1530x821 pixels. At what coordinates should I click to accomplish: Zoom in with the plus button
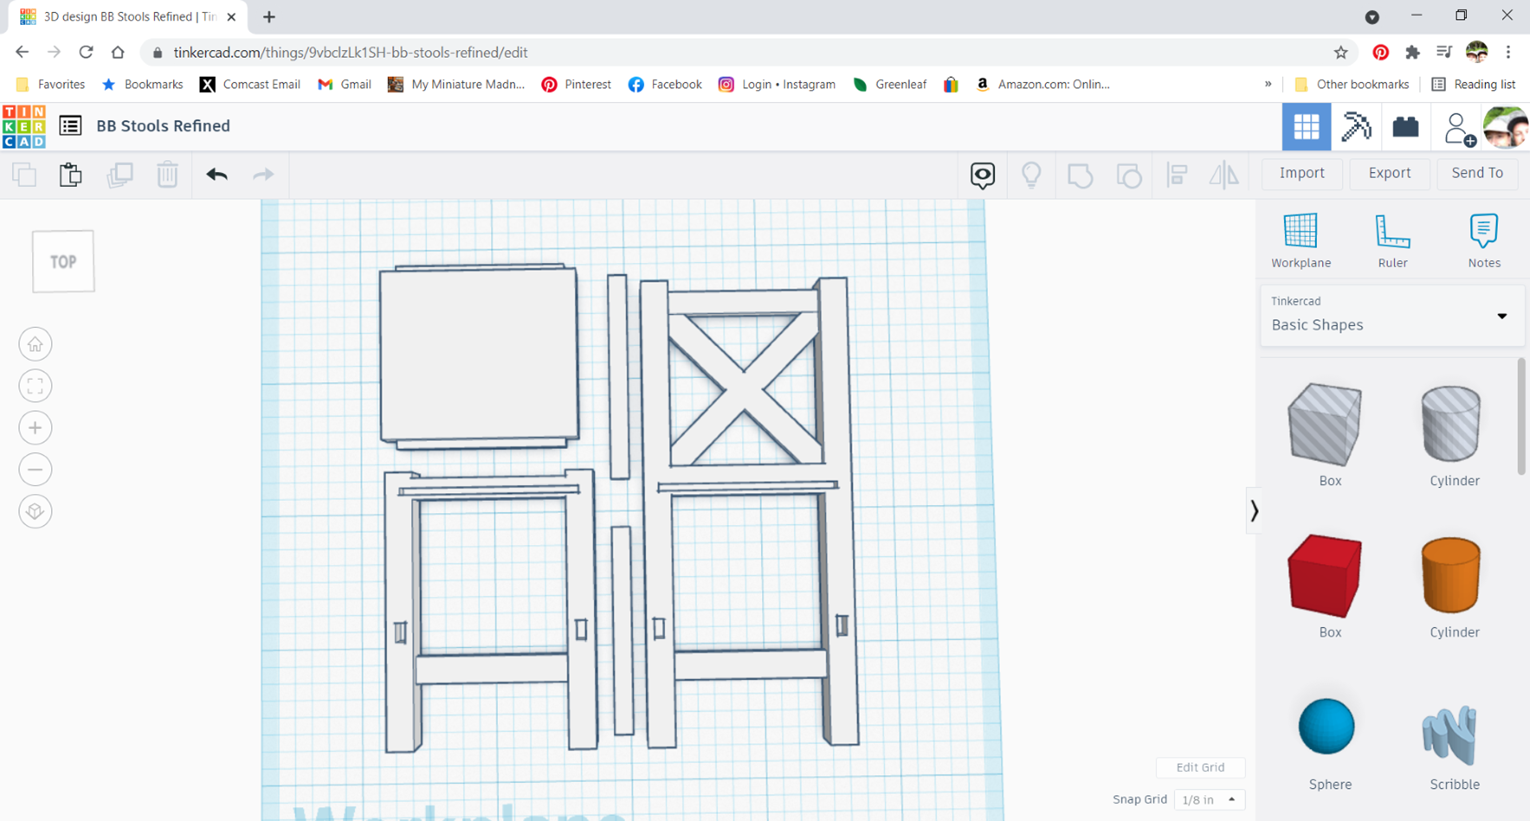coord(35,428)
